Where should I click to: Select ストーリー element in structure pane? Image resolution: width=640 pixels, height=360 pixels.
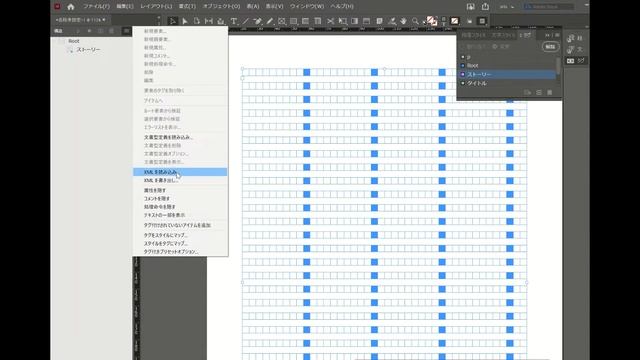tap(88, 49)
